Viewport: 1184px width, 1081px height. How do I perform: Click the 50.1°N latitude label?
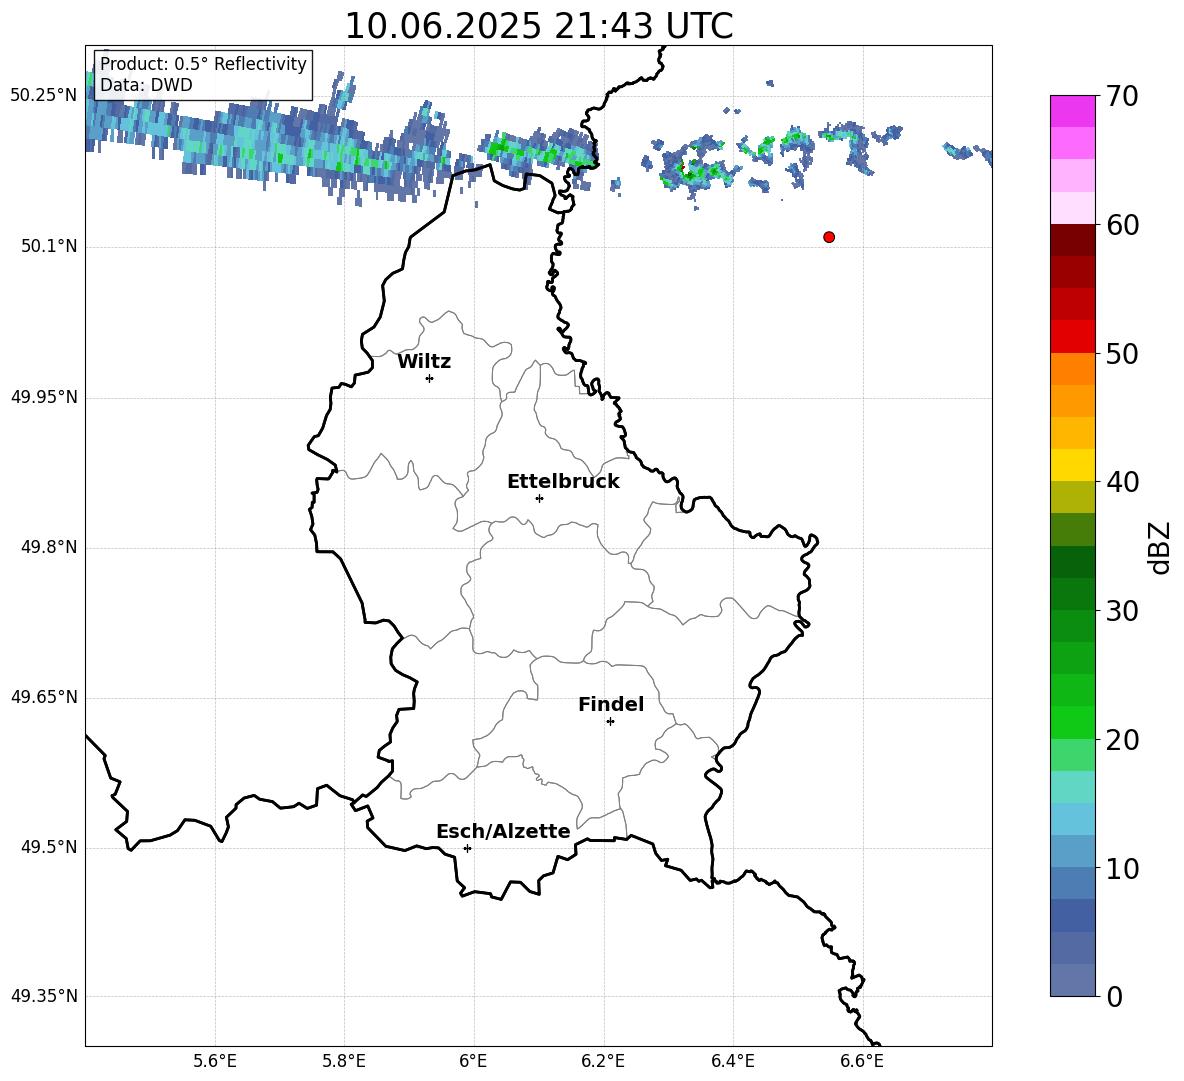pyautogui.click(x=49, y=247)
